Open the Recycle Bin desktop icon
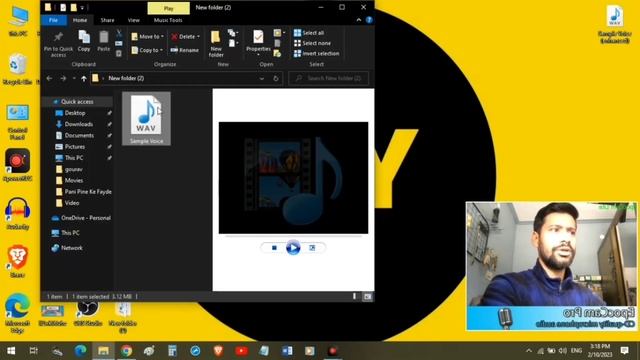Screen dimensions: 640x360 pos(17,69)
